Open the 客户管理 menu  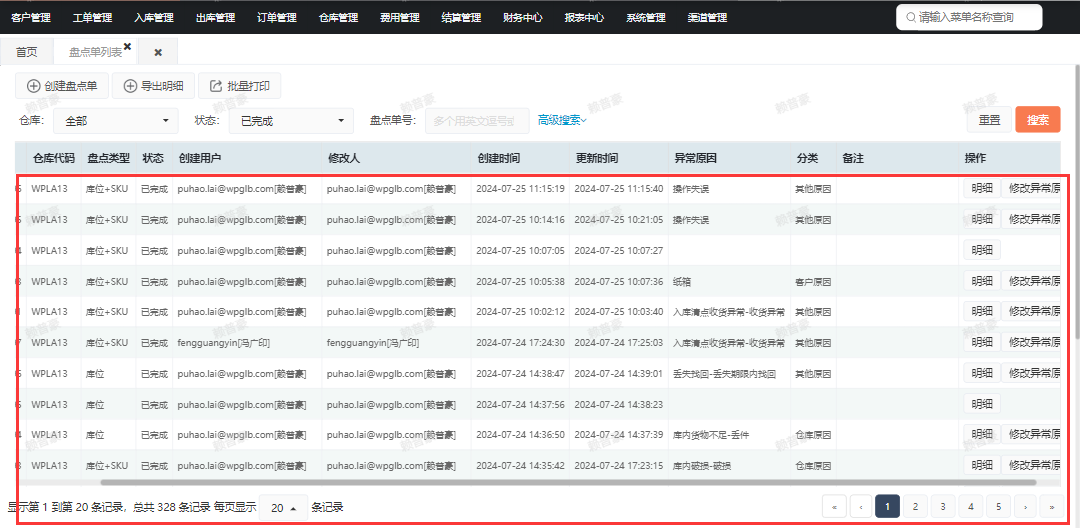click(x=31, y=18)
